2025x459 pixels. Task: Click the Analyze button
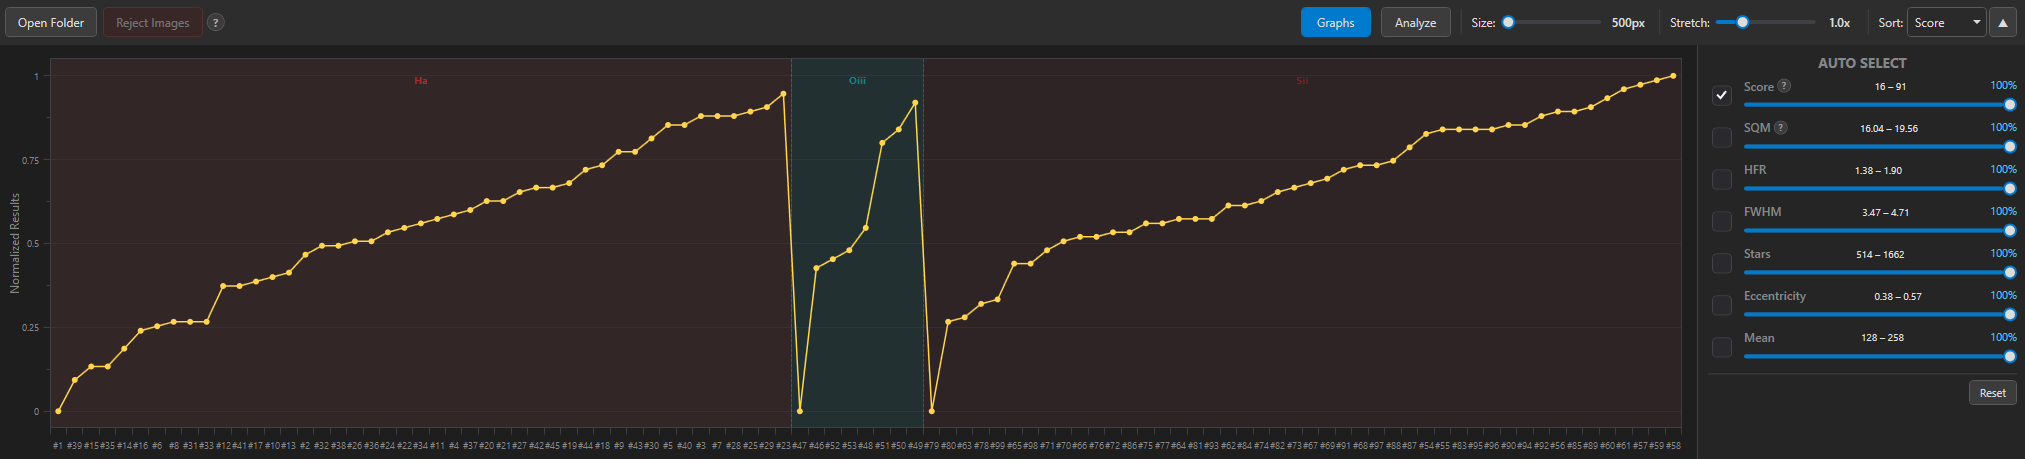[x=1415, y=23]
